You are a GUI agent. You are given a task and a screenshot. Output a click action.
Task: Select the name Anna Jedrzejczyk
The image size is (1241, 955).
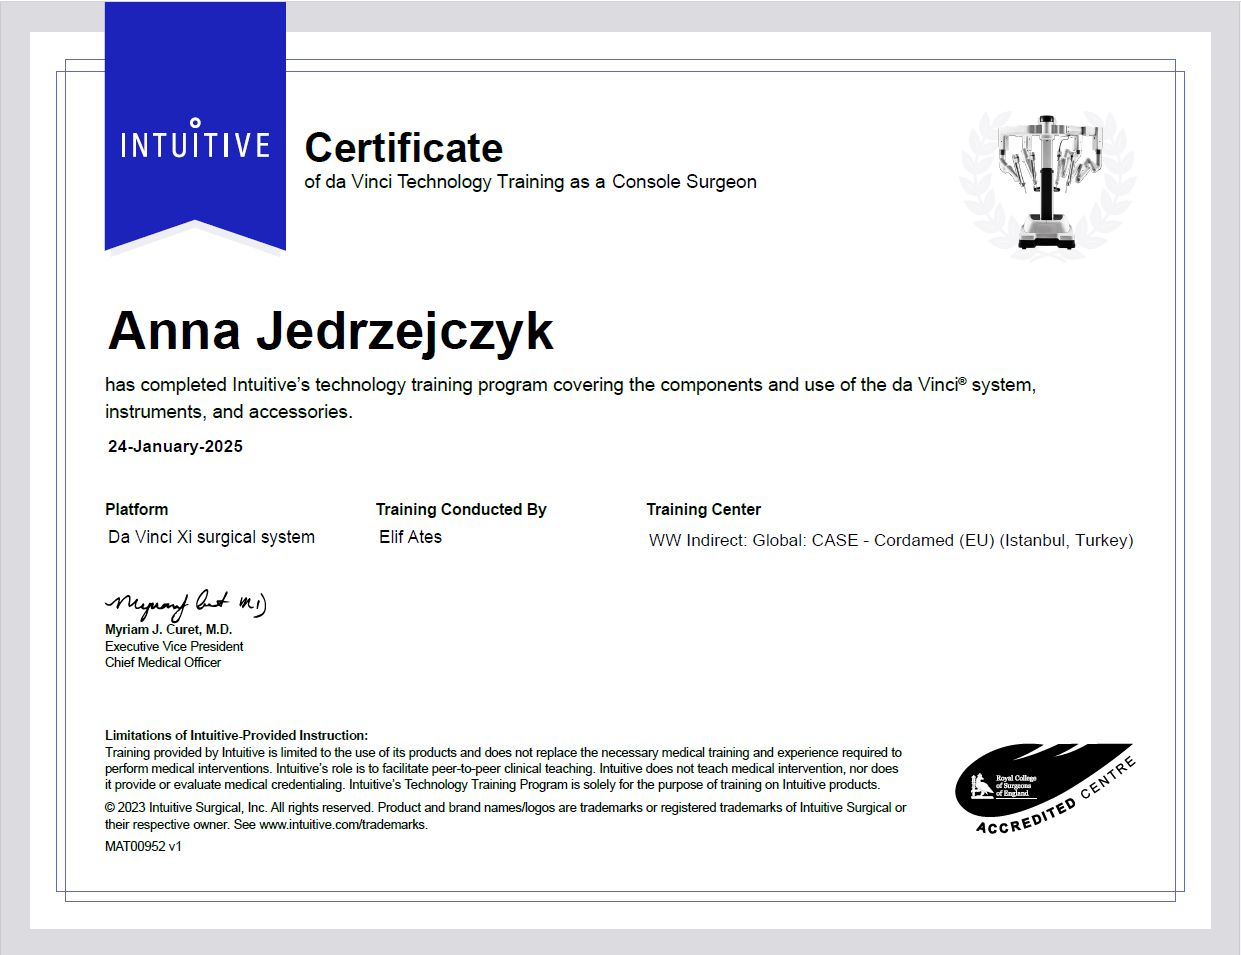click(330, 331)
